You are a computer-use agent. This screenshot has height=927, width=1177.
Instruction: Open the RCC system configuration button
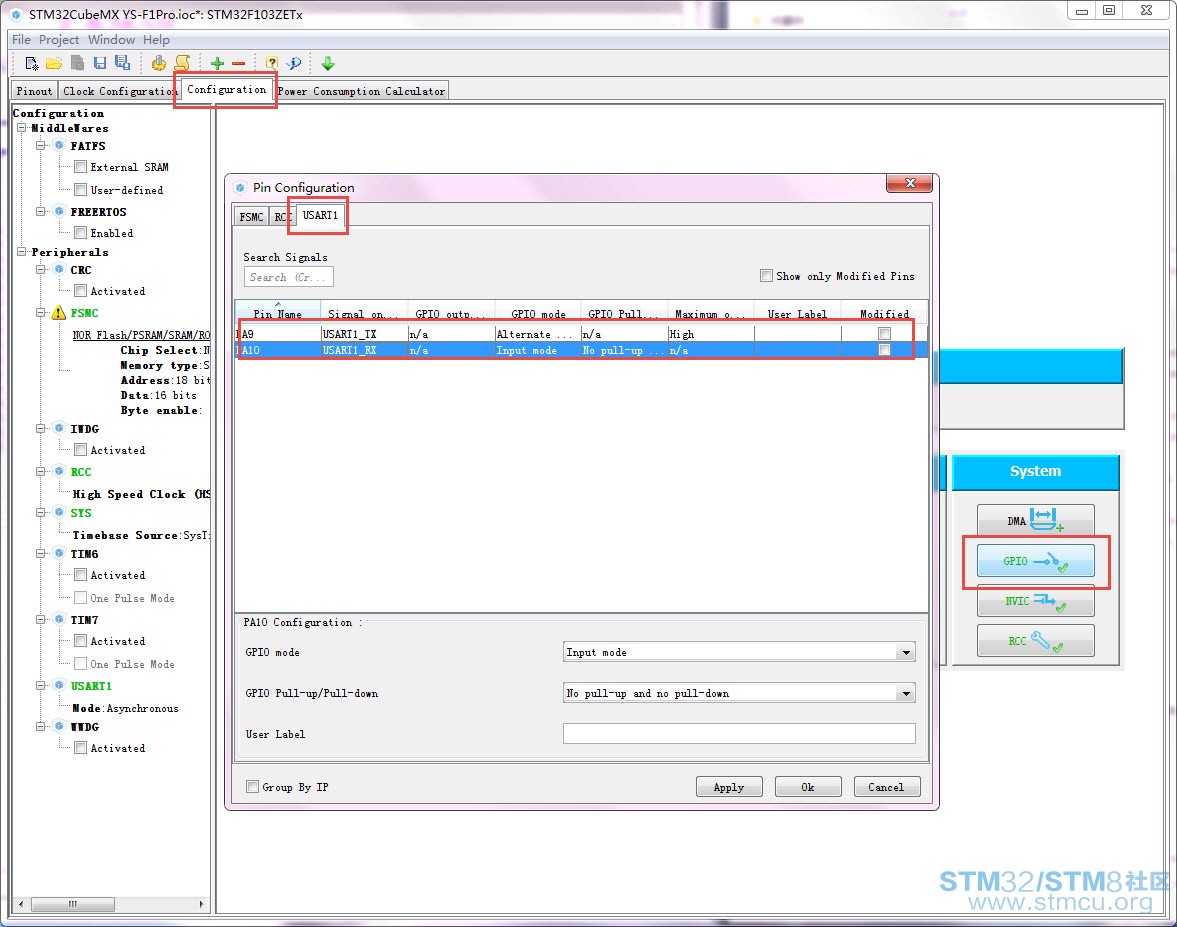1035,641
